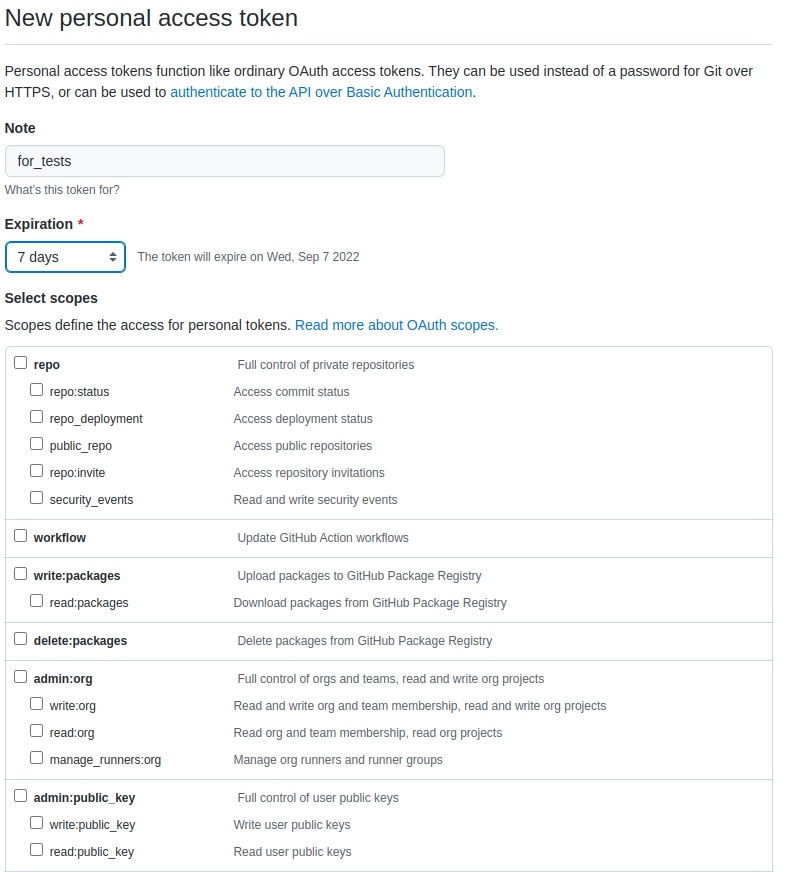Open the Expiration dropdown
The image size is (792, 872).
pos(65,257)
